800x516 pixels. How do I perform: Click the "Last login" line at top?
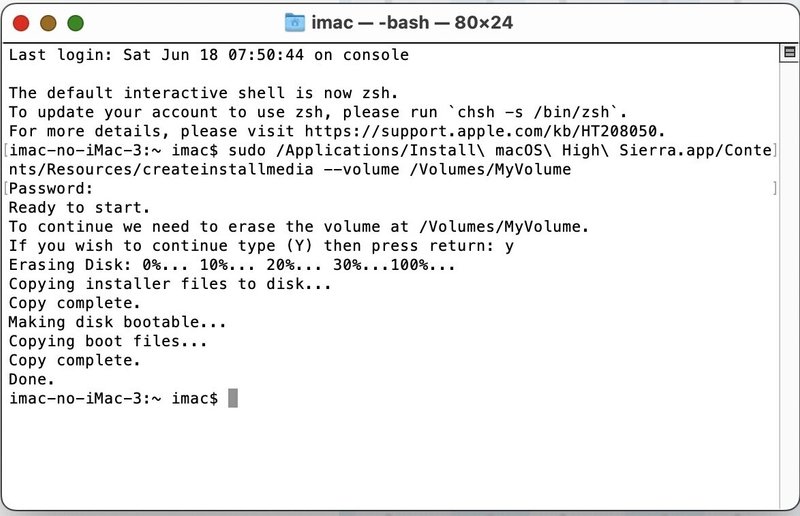point(208,55)
